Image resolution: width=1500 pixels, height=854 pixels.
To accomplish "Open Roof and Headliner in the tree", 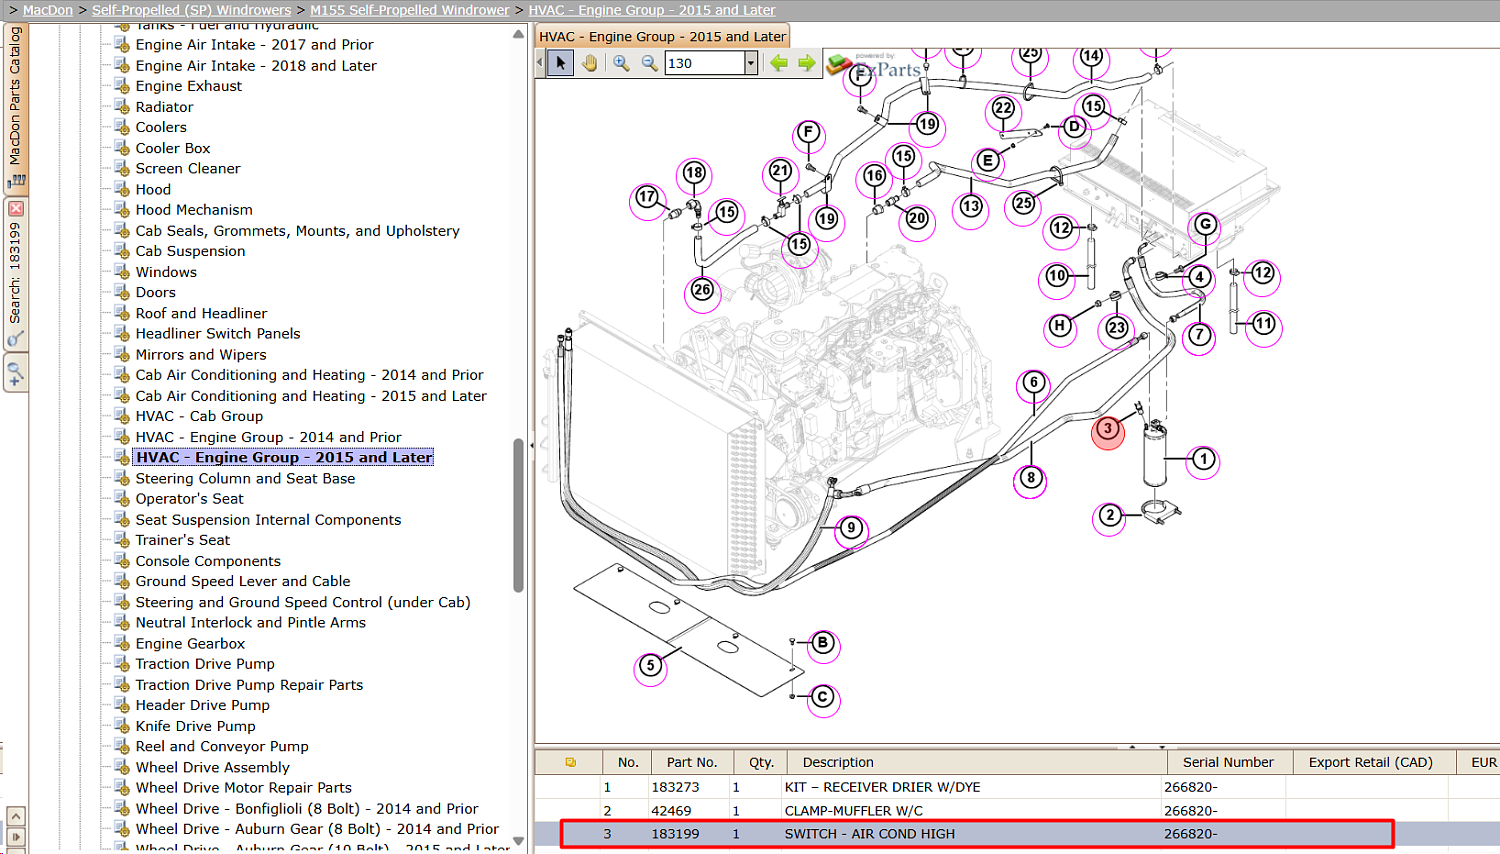I will (x=201, y=313).
